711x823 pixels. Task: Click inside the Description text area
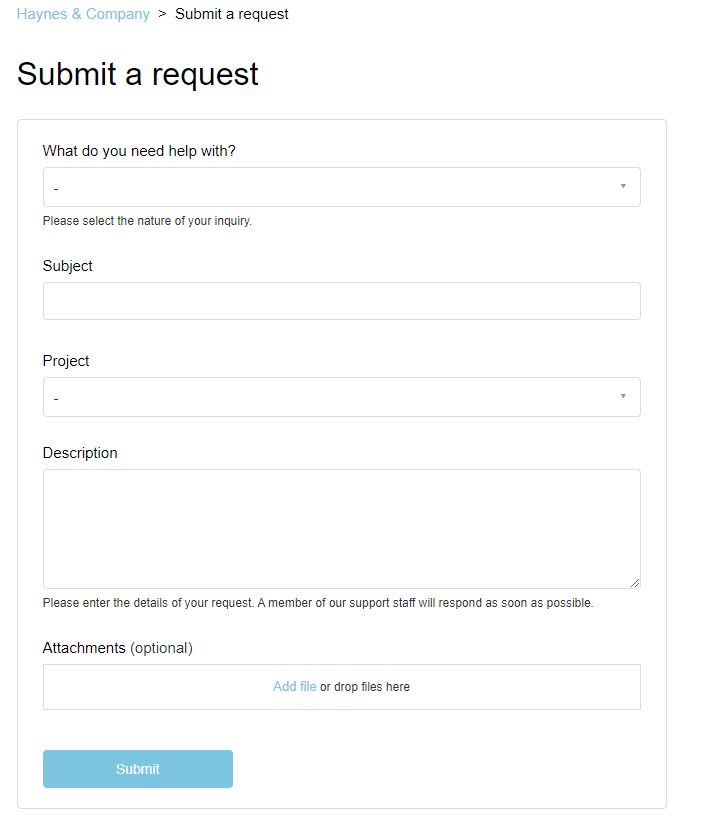point(341,528)
